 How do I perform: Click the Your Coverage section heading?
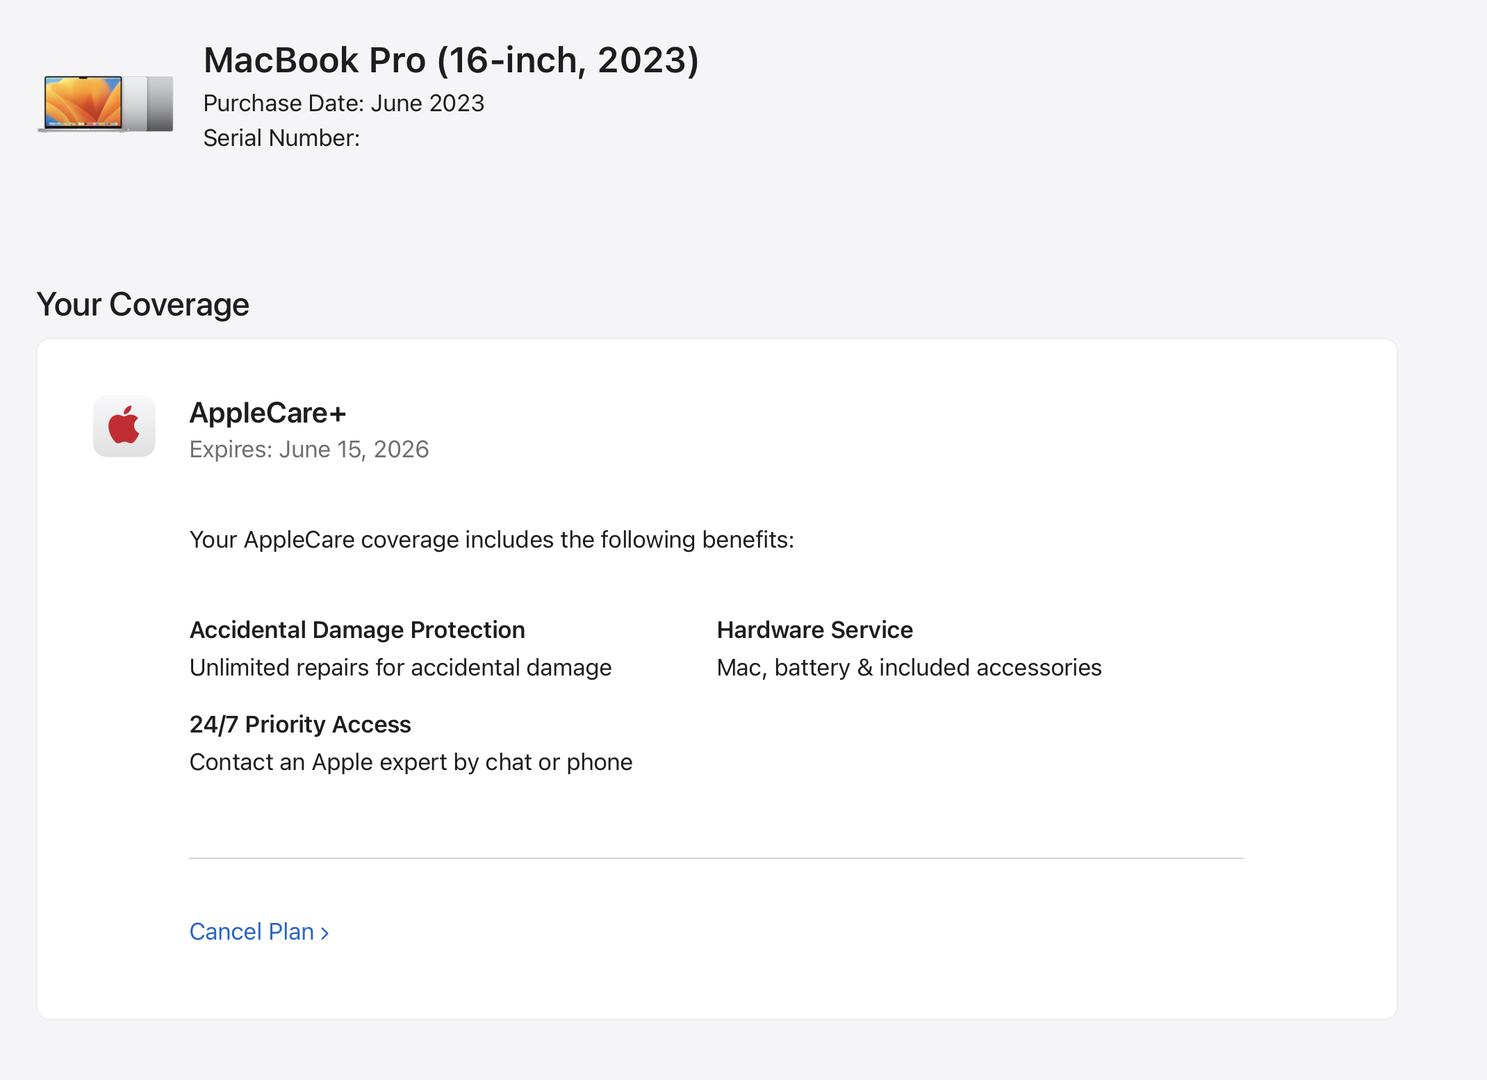click(x=143, y=304)
